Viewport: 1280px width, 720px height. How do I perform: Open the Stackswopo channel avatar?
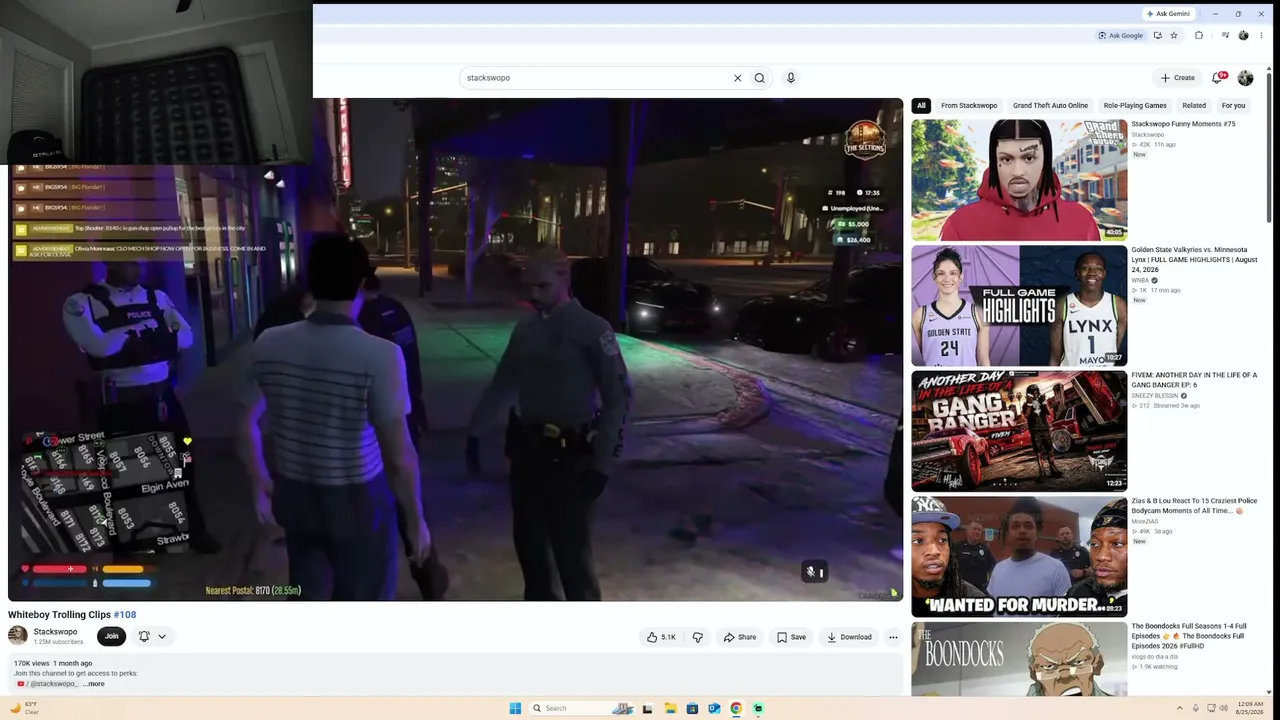18,636
